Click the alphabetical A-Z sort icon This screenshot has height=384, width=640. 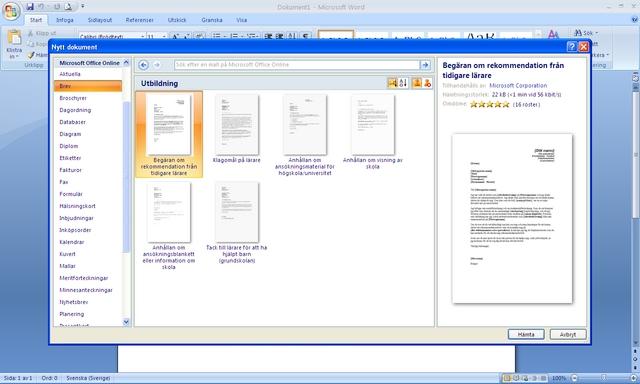click(403, 83)
